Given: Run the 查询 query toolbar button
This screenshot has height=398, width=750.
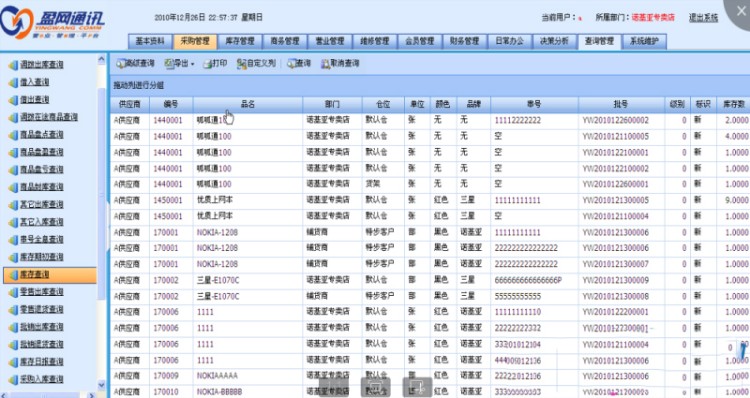Looking at the screenshot, I should 298,63.
